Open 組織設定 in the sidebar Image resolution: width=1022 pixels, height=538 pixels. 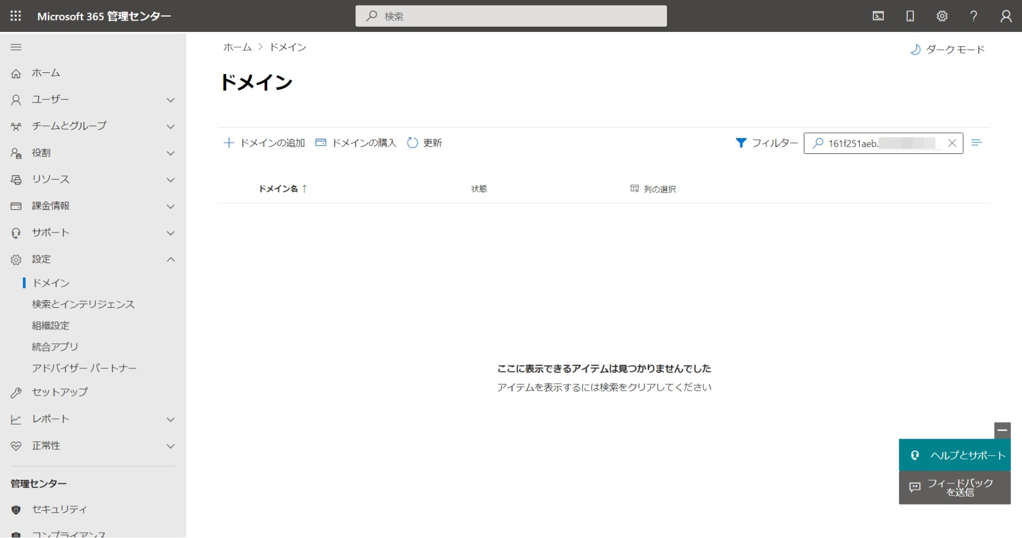(51, 325)
